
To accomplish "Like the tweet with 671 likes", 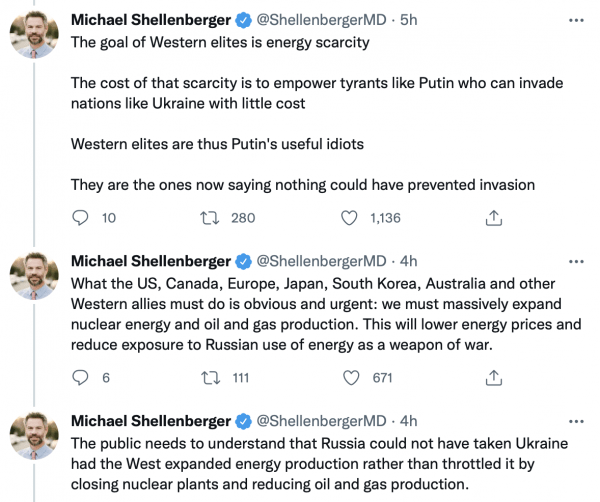I will coord(350,377).
